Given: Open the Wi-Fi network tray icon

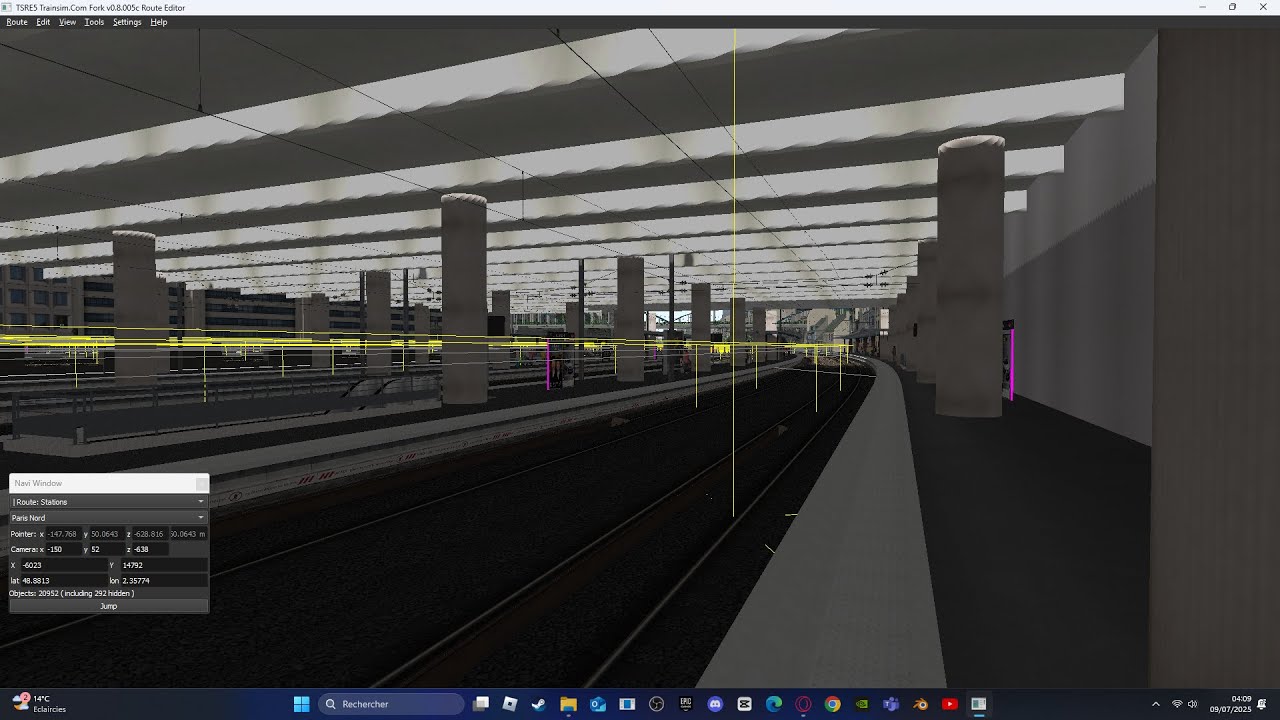Looking at the screenshot, I should pyautogui.click(x=1177, y=704).
